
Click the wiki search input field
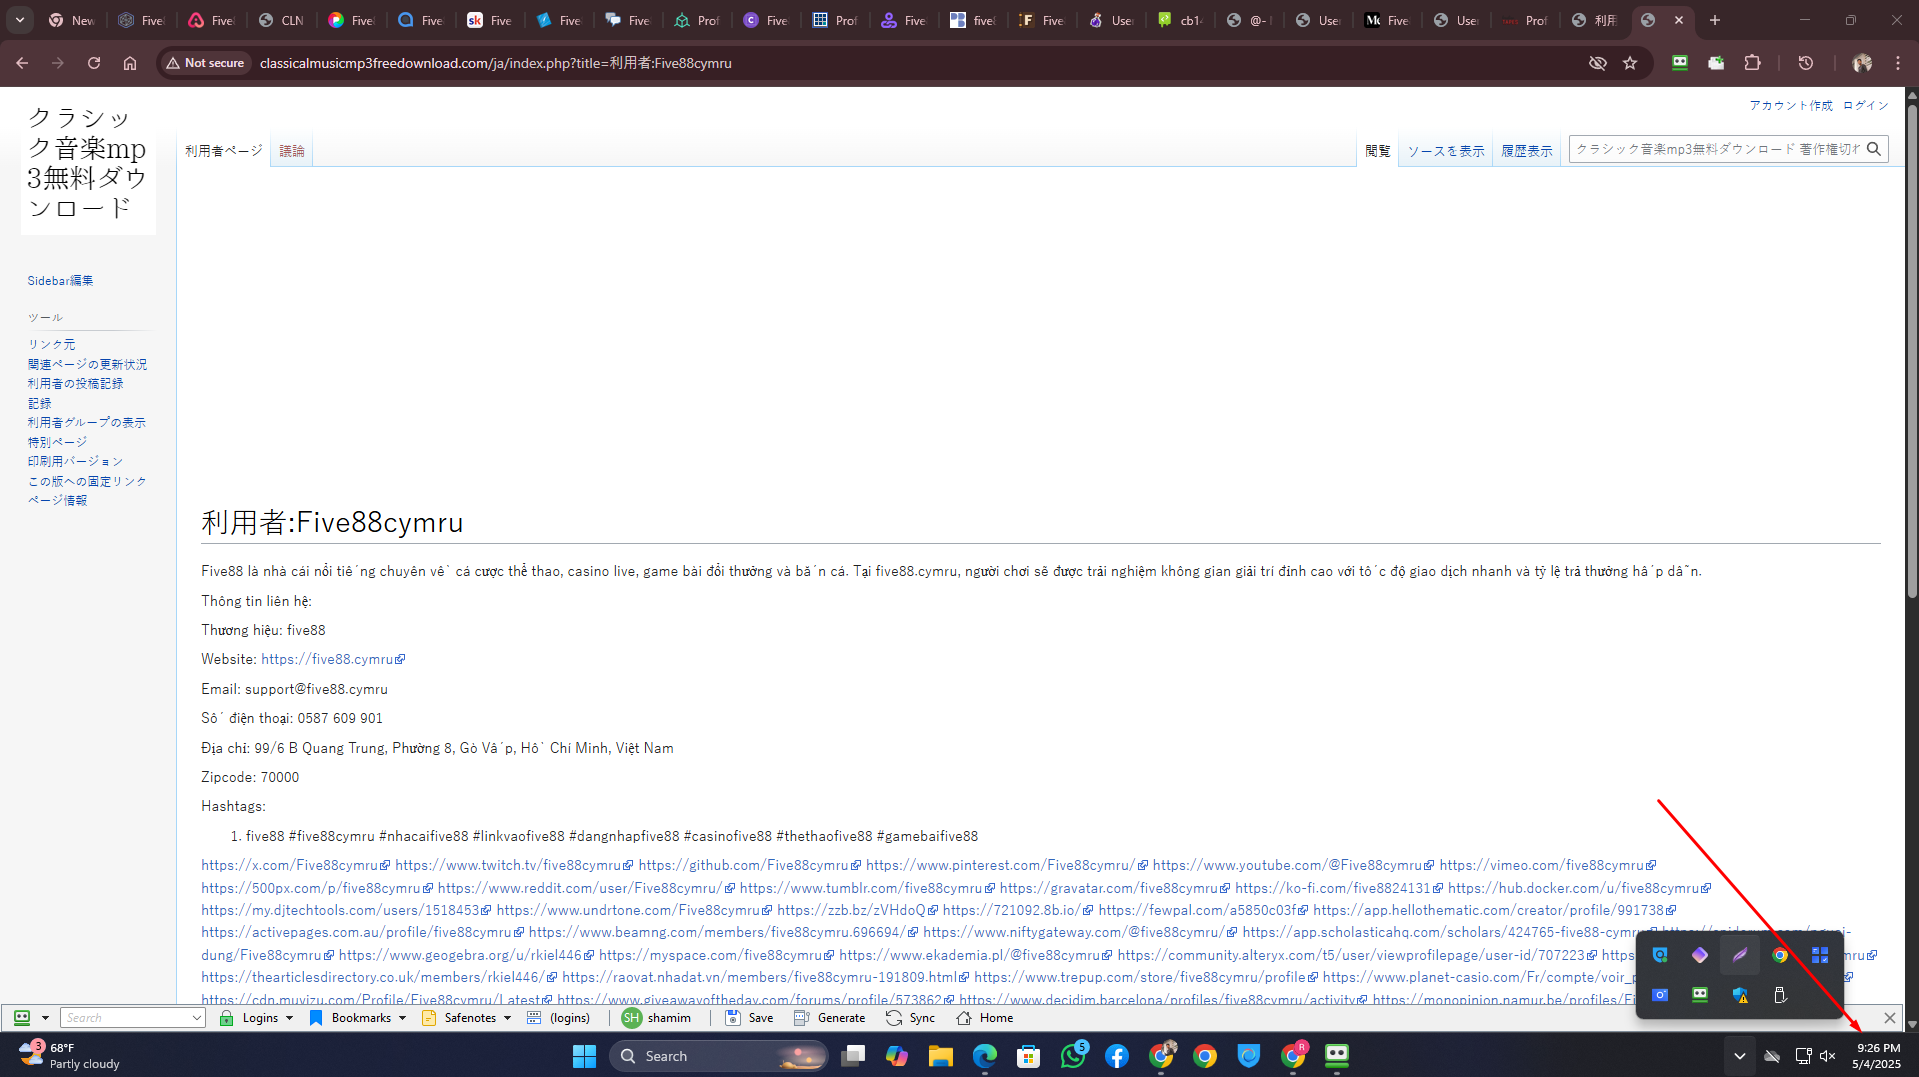(x=1716, y=149)
